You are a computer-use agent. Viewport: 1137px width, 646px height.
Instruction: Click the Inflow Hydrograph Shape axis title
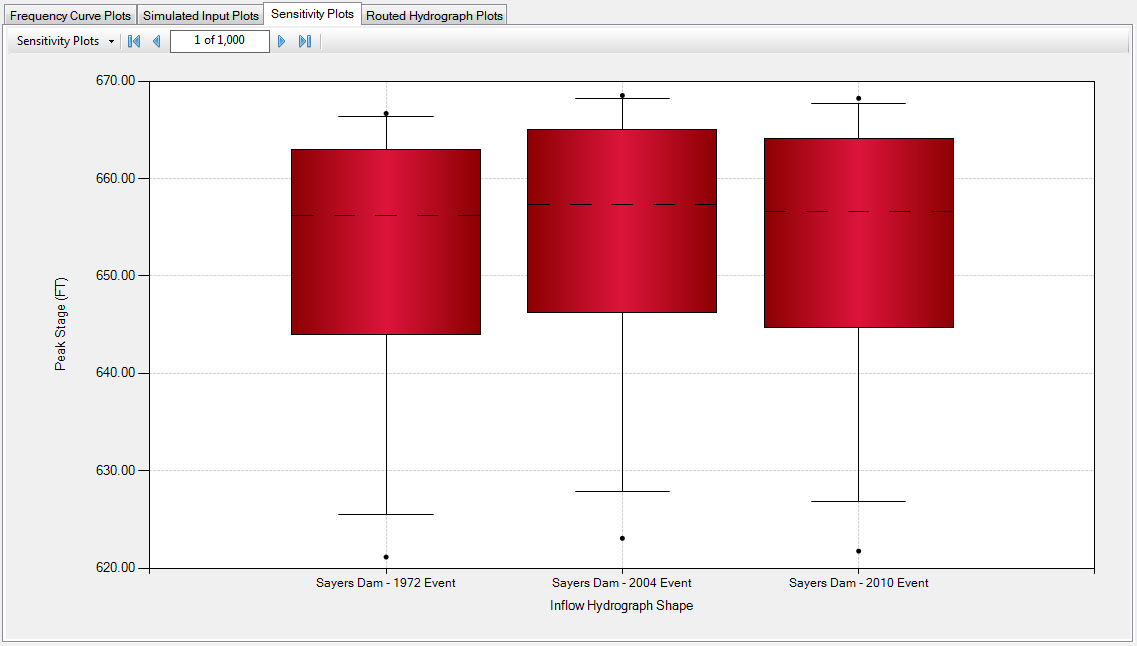pos(621,606)
